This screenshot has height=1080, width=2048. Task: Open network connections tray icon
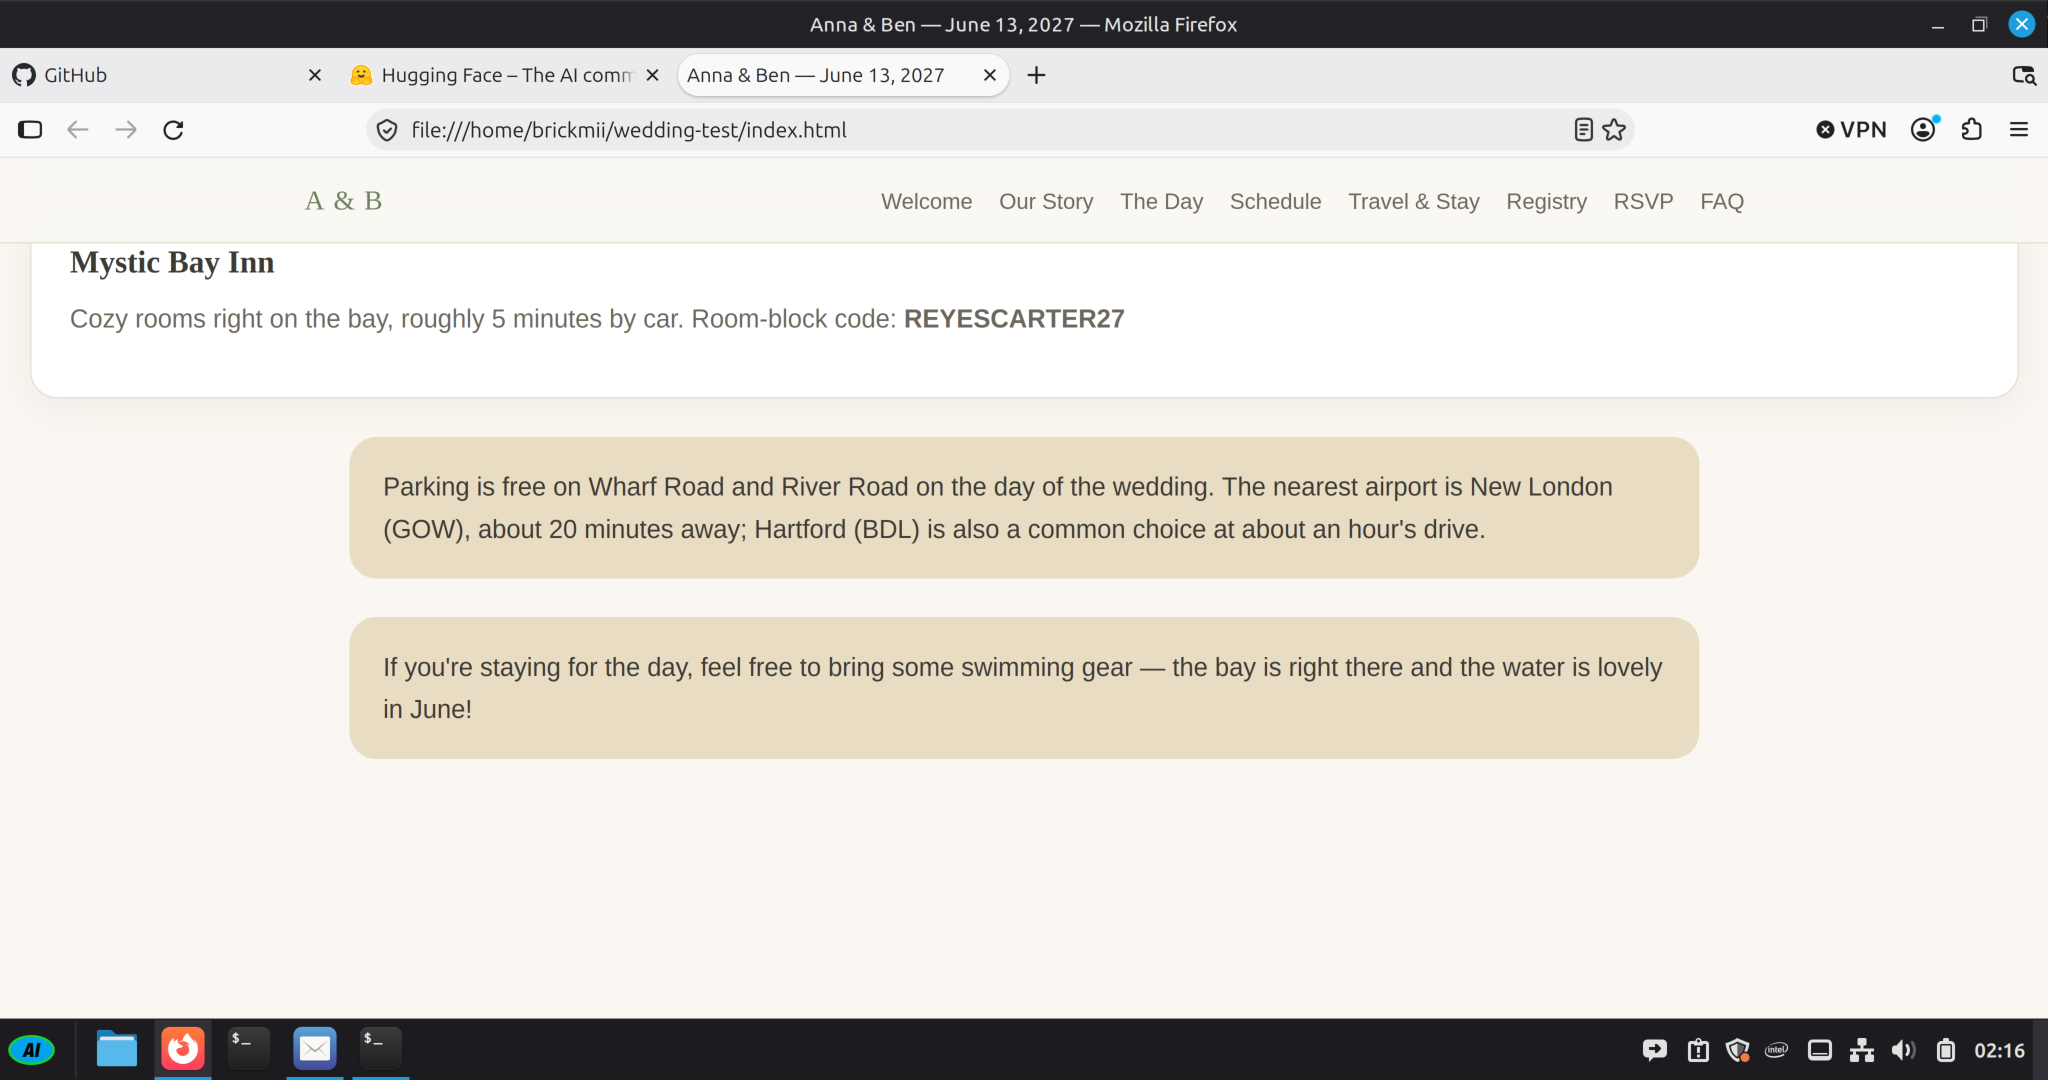tap(1862, 1050)
